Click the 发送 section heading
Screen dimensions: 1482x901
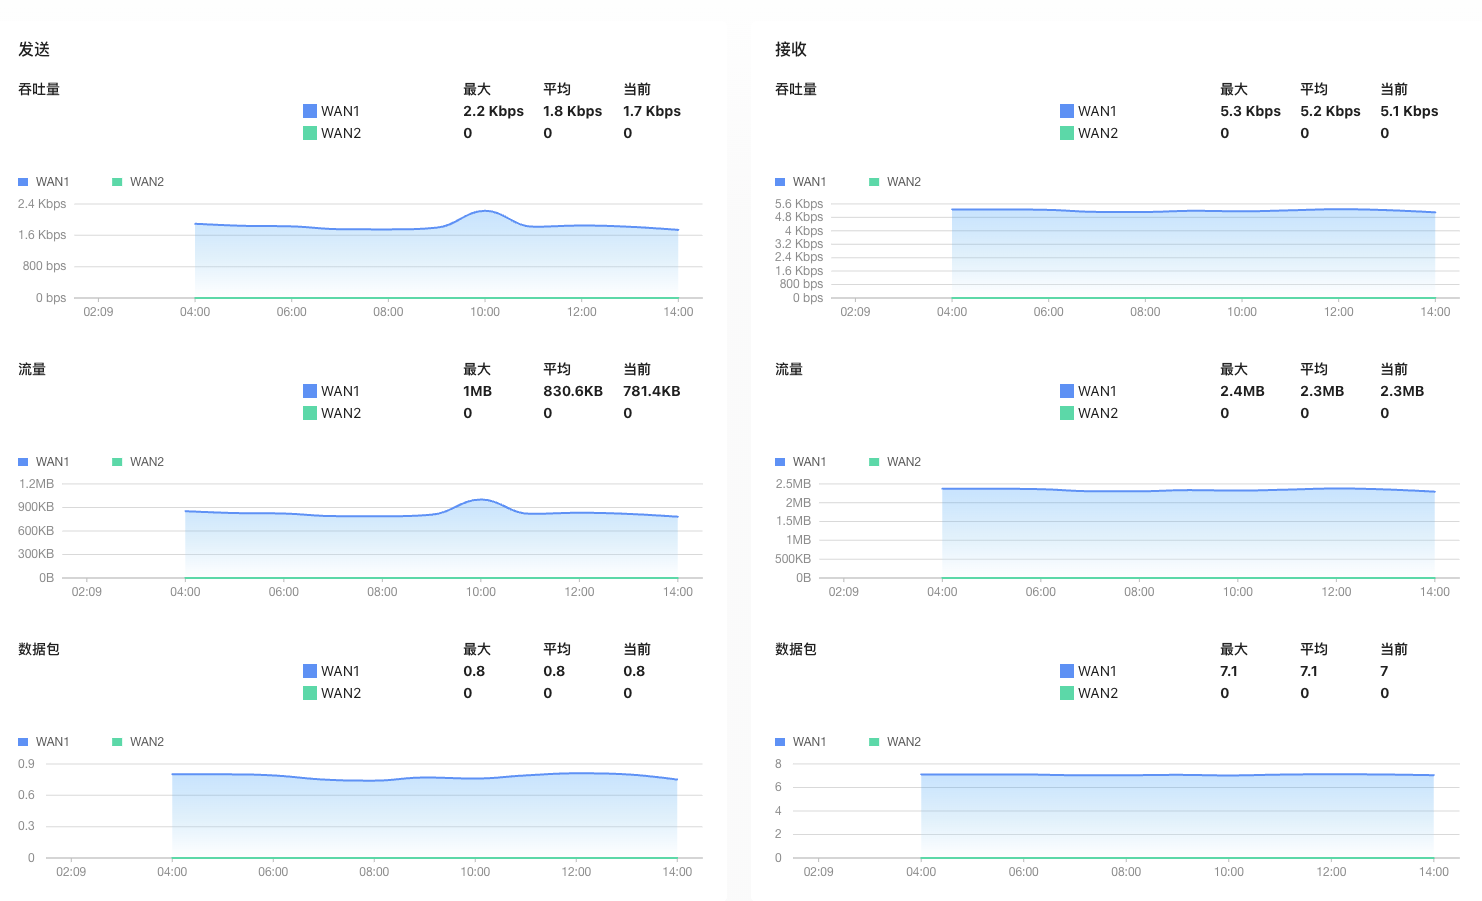(x=34, y=49)
